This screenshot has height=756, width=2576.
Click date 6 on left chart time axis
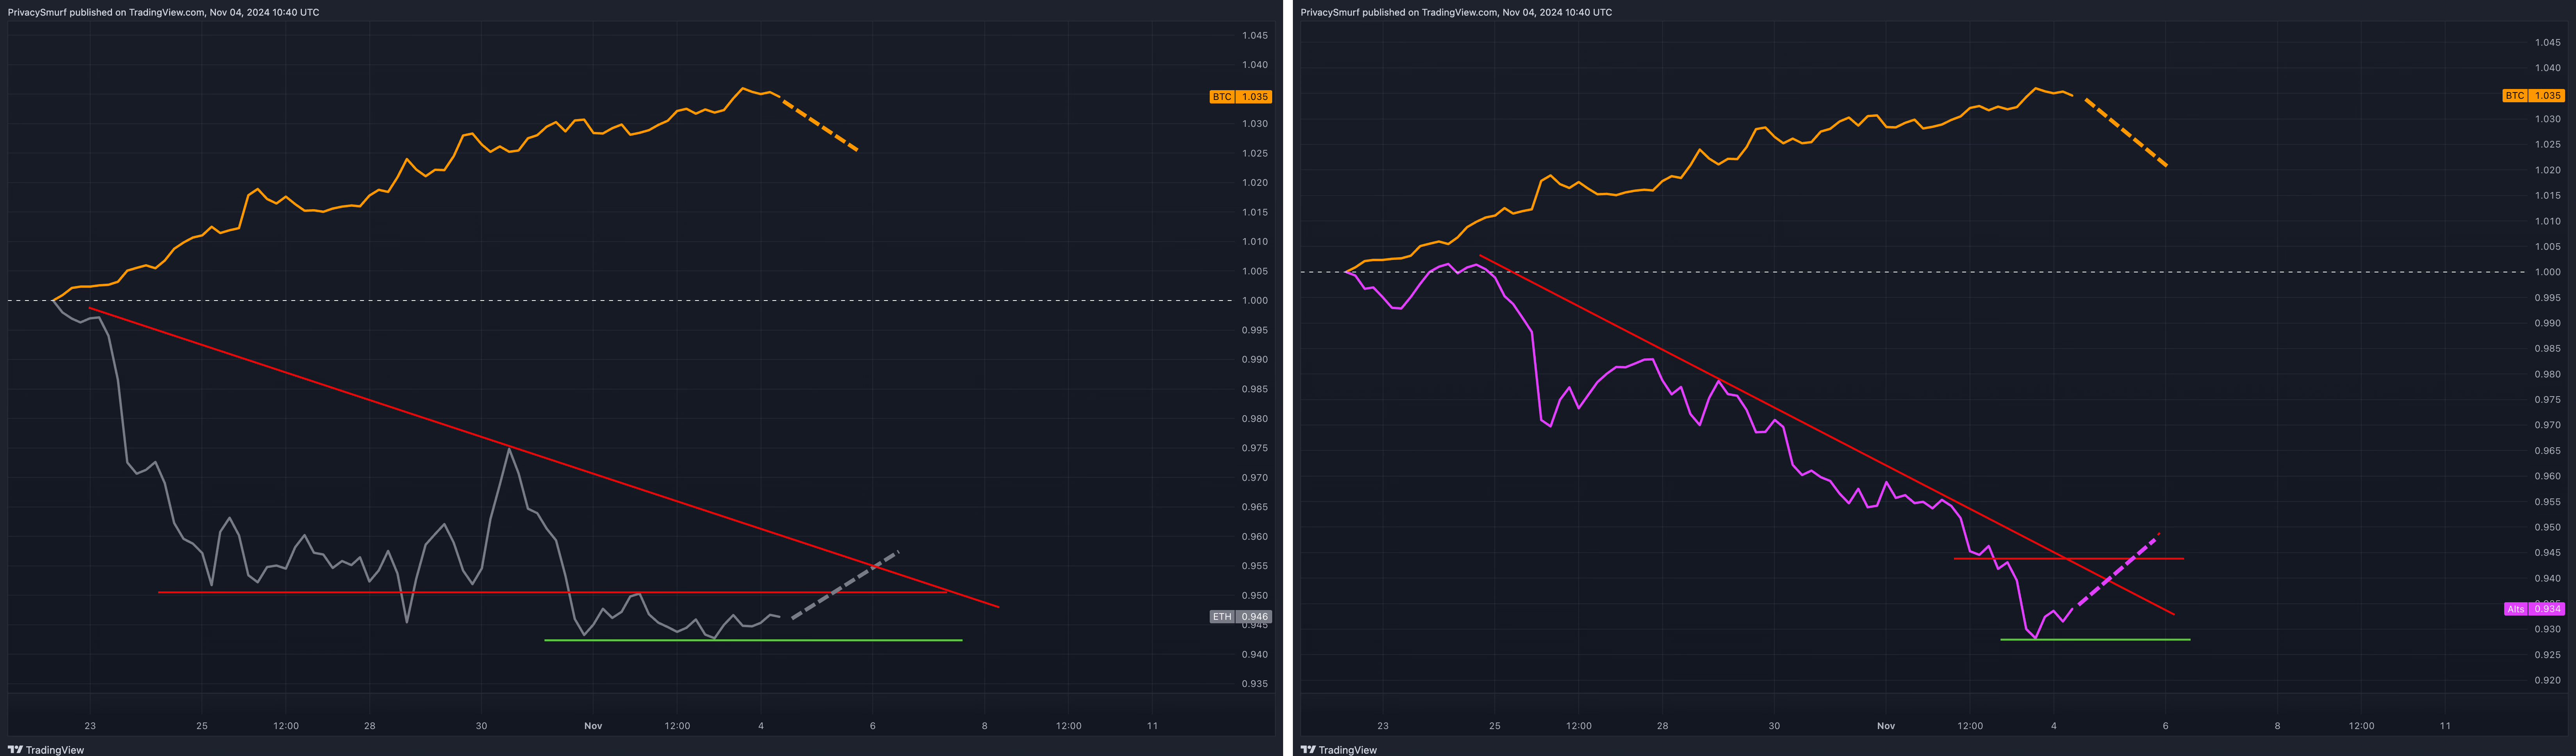click(873, 726)
